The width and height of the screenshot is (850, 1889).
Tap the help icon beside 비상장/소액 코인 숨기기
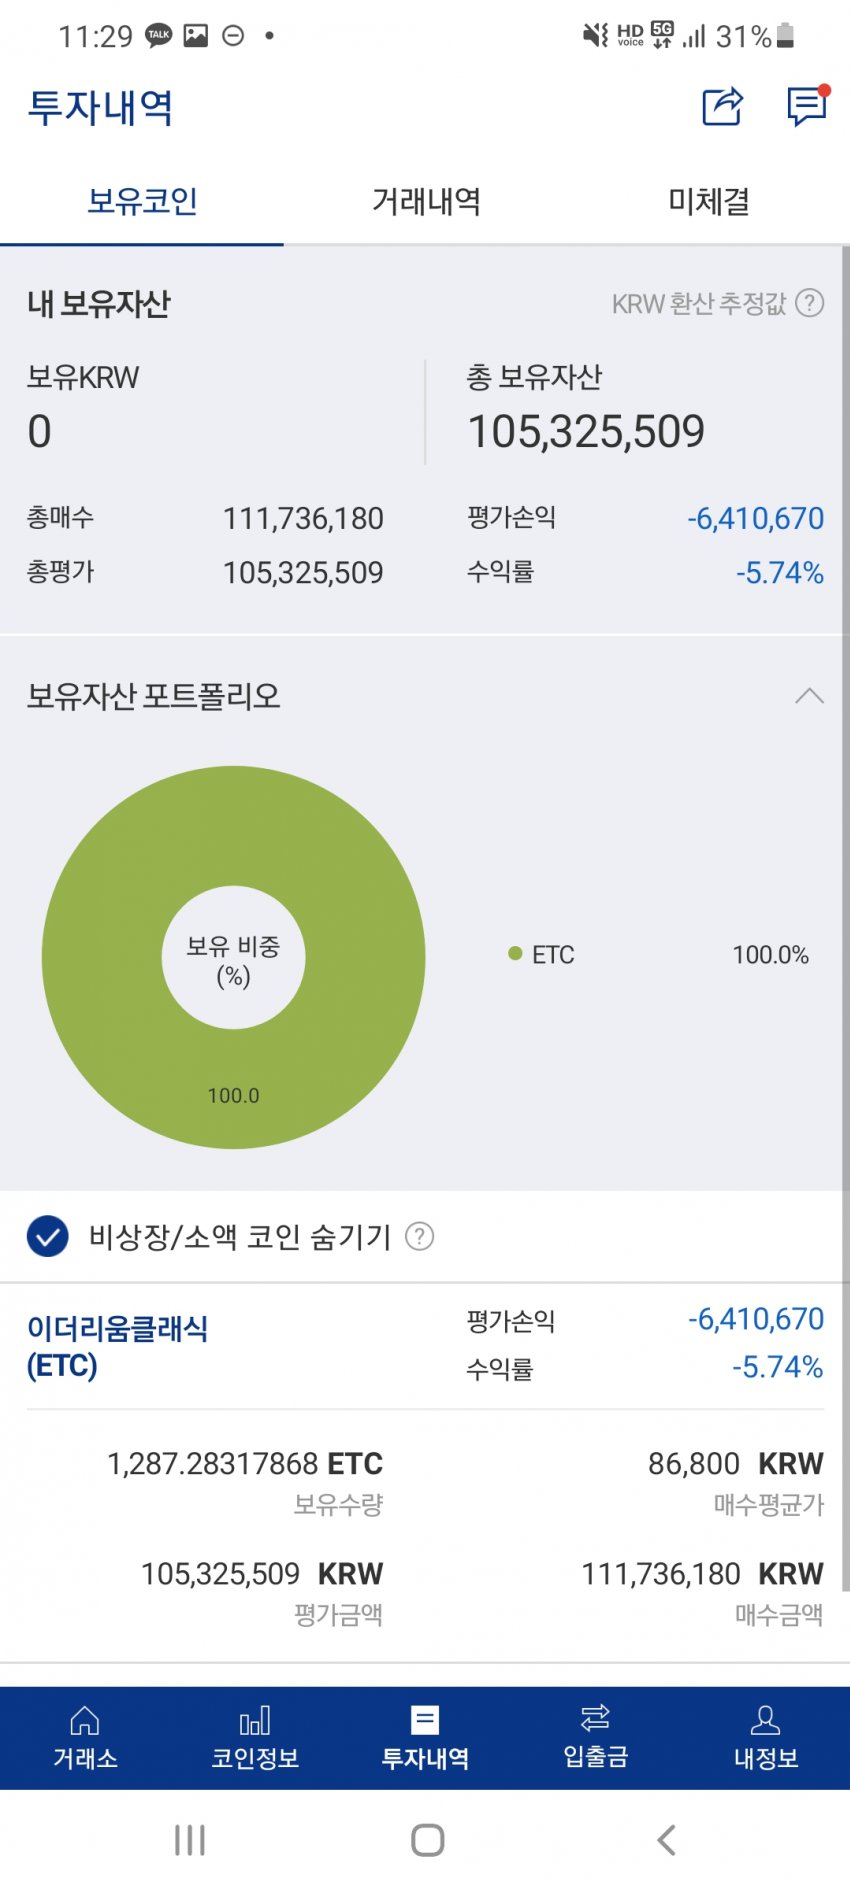click(420, 1237)
